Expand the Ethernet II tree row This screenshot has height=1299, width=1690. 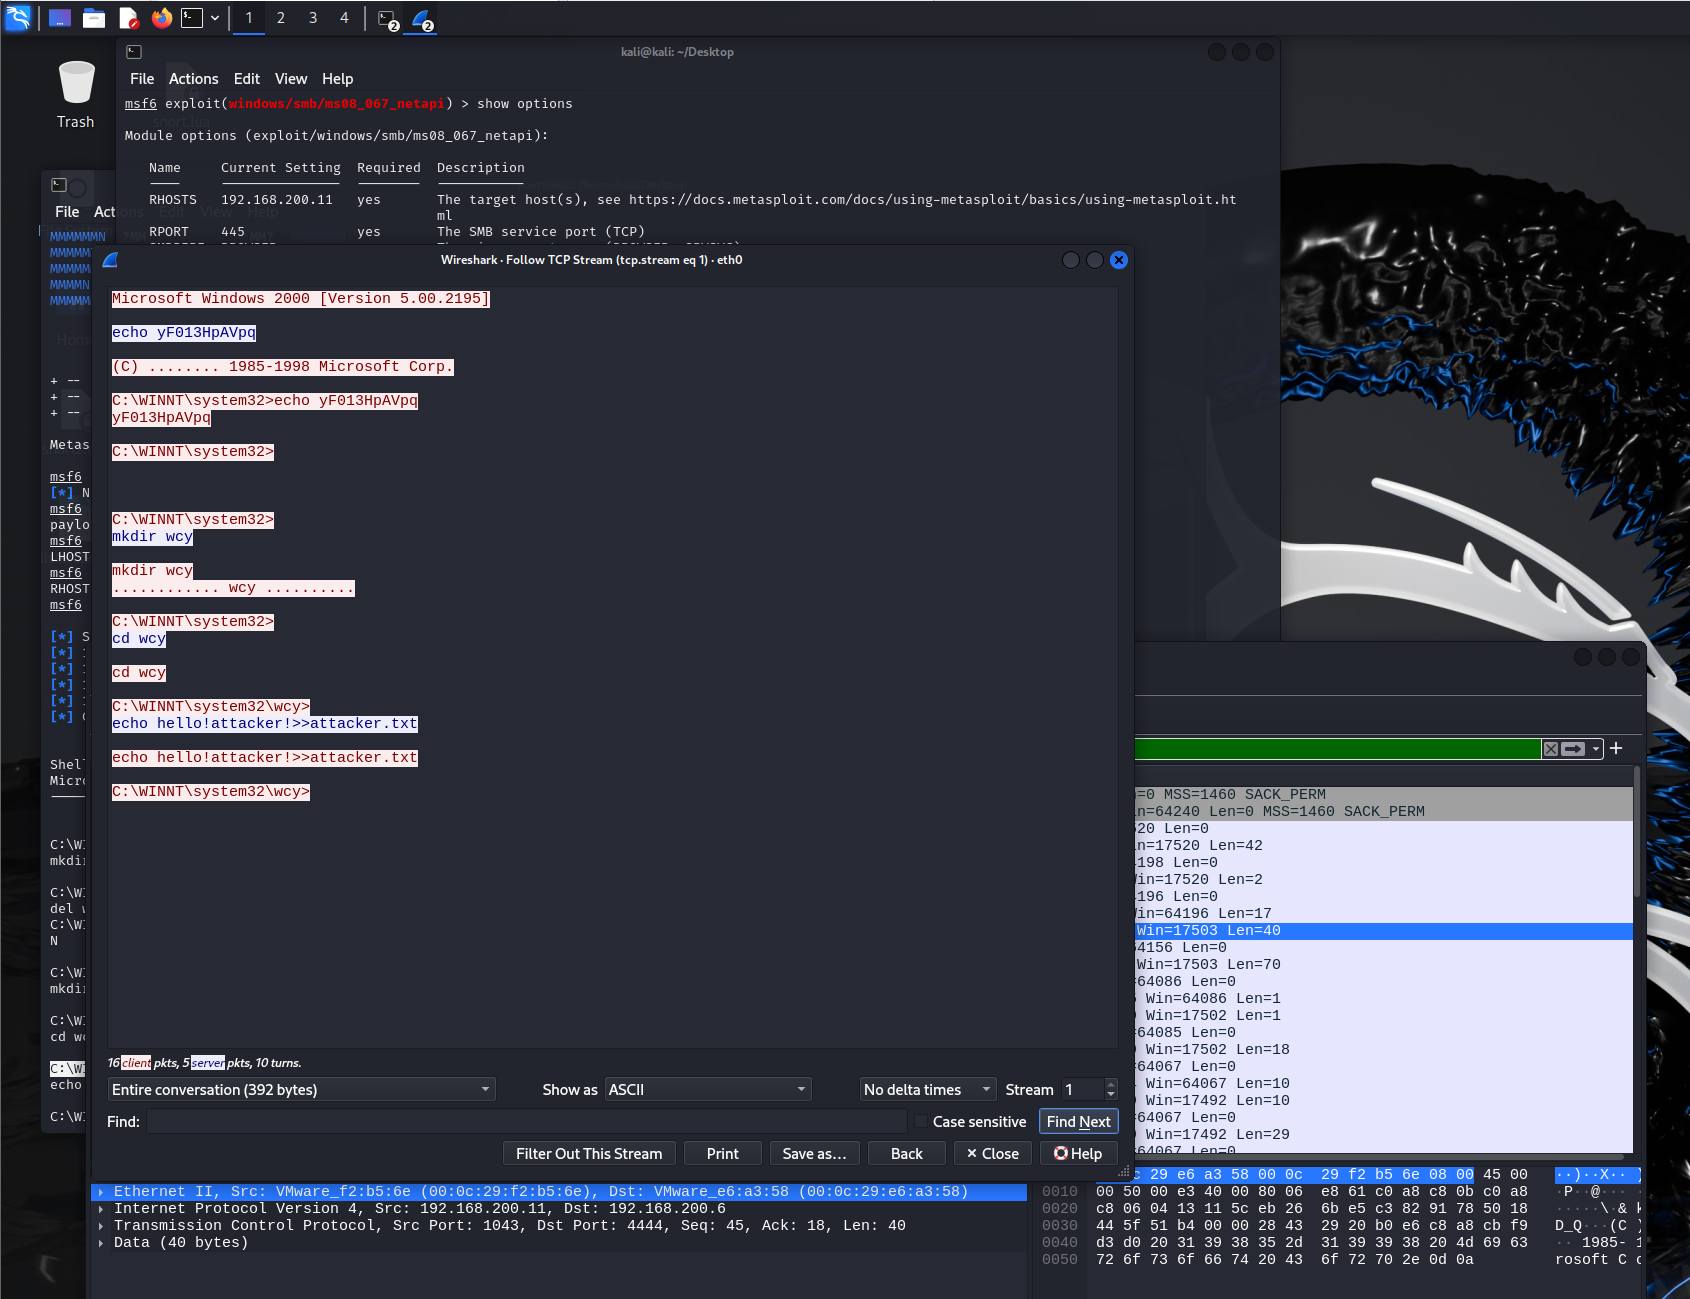[101, 1192]
